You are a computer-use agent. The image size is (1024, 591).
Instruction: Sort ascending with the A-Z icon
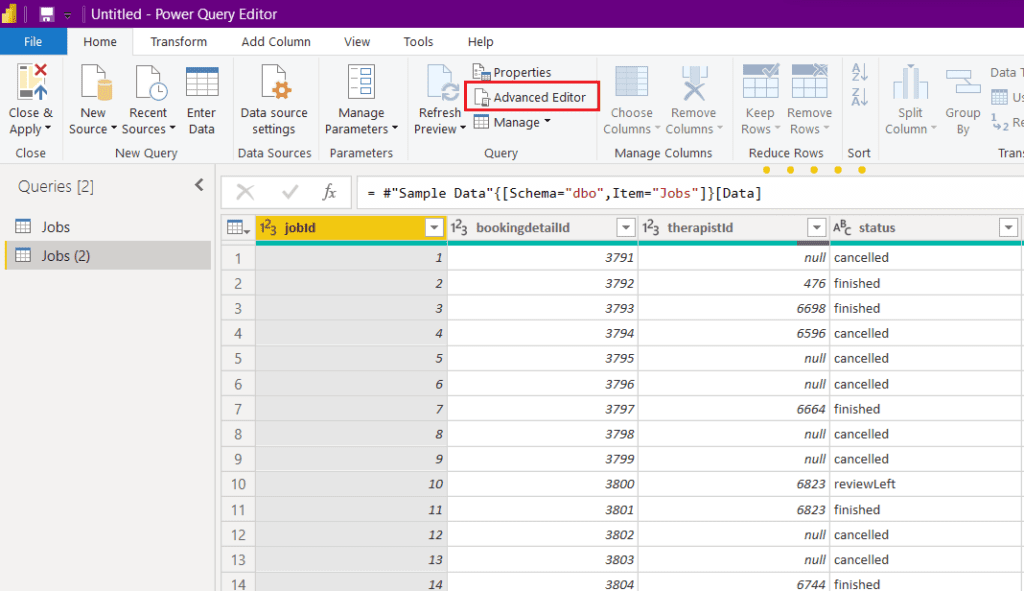click(x=859, y=72)
